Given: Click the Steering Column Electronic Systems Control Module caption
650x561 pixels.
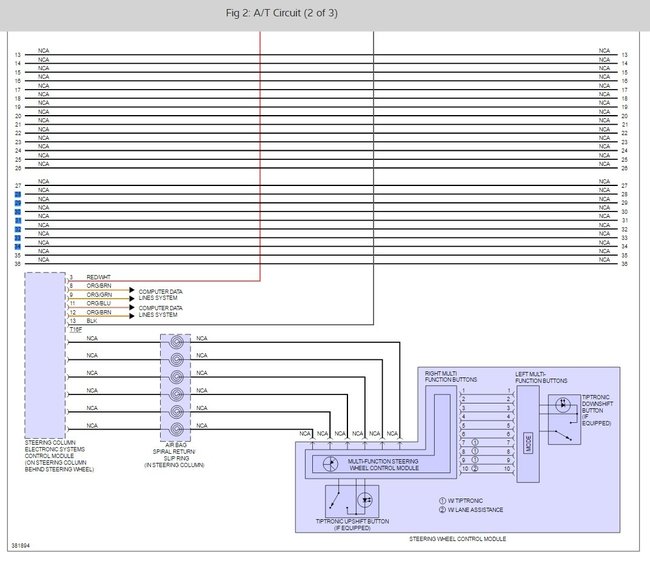Looking at the screenshot, I should [59, 456].
